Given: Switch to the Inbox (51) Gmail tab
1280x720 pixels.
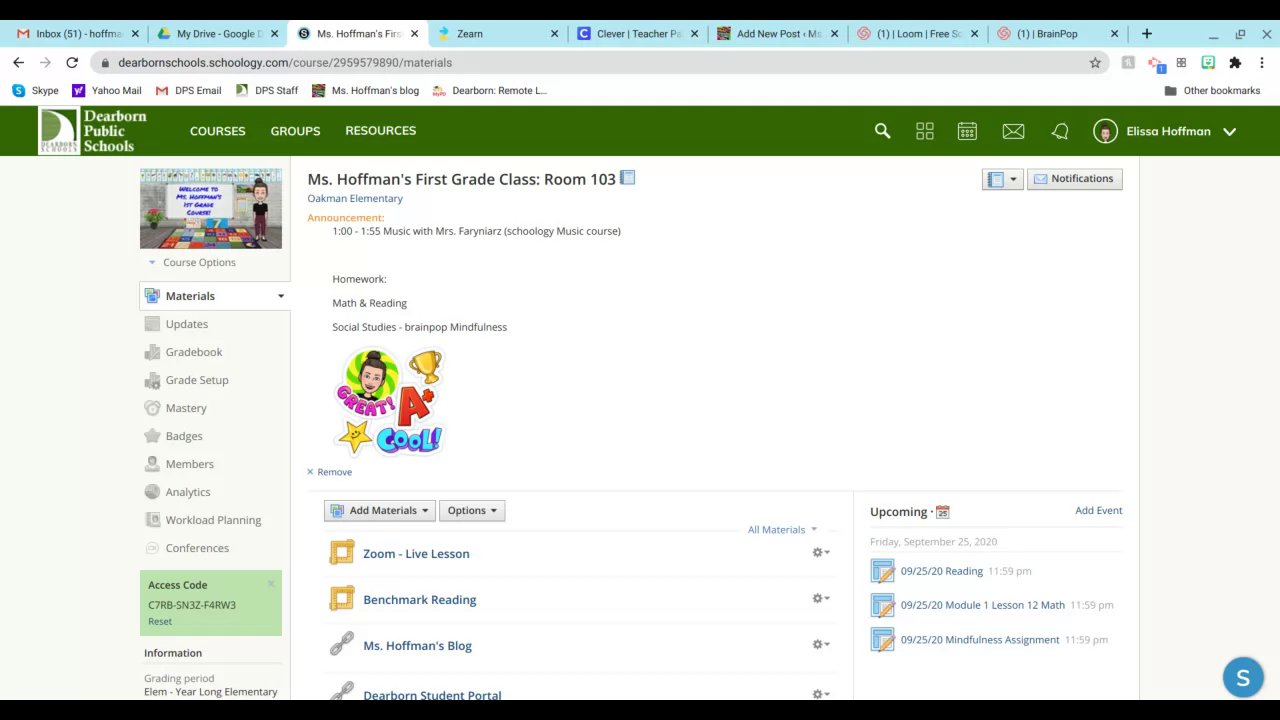Looking at the screenshot, I should [78, 33].
